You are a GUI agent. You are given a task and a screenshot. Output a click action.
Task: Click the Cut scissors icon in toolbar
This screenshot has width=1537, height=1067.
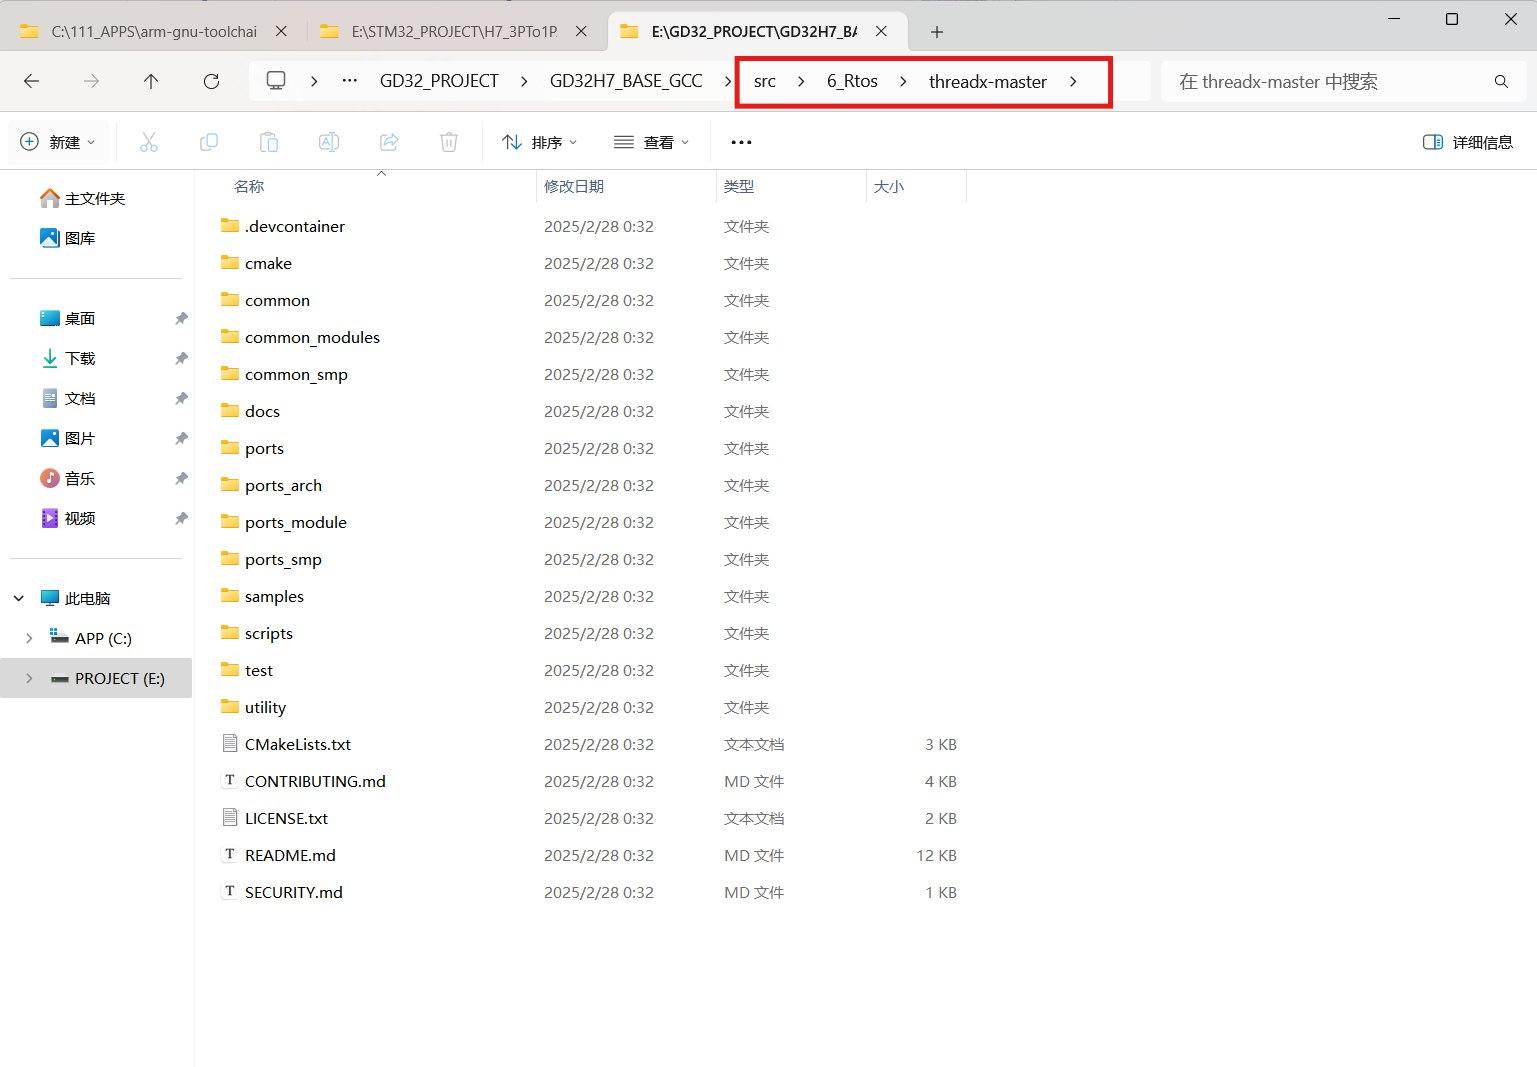coord(149,142)
